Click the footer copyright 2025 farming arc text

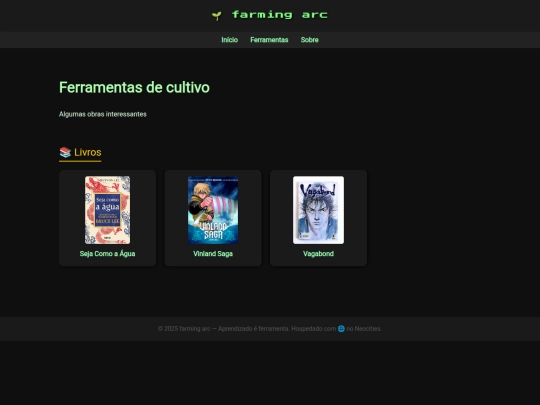pos(184,329)
